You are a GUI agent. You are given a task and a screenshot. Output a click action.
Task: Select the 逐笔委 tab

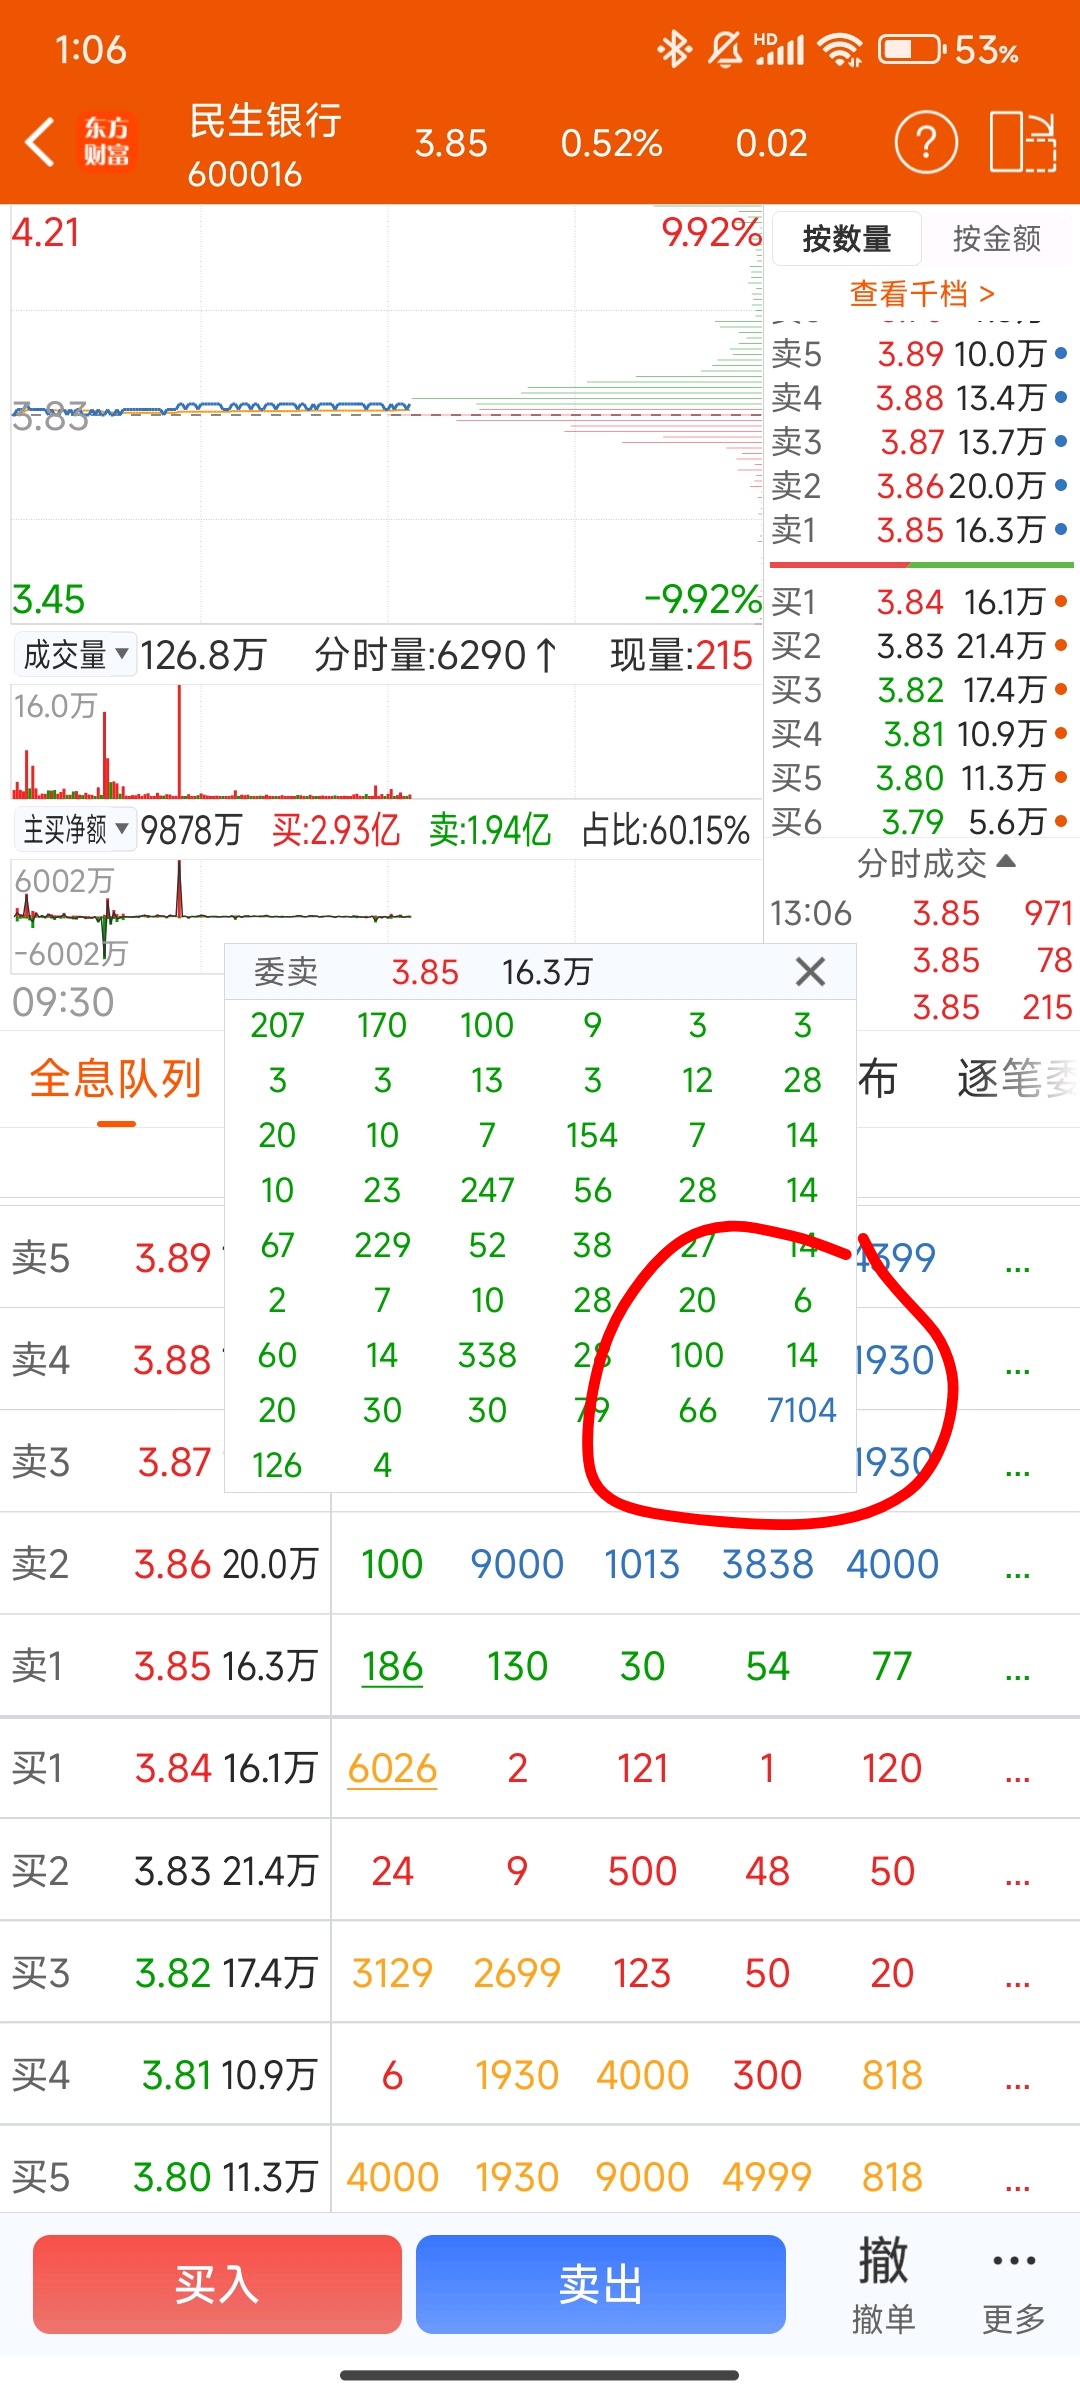click(1018, 1079)
